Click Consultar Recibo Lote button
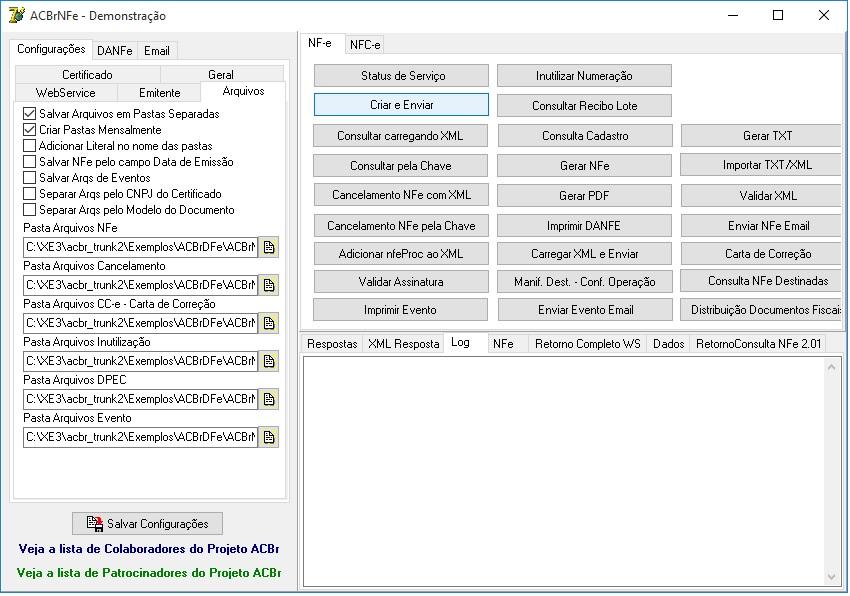Image resolution: width=850 pixels, height=596 pixels. tap(584, 106)
